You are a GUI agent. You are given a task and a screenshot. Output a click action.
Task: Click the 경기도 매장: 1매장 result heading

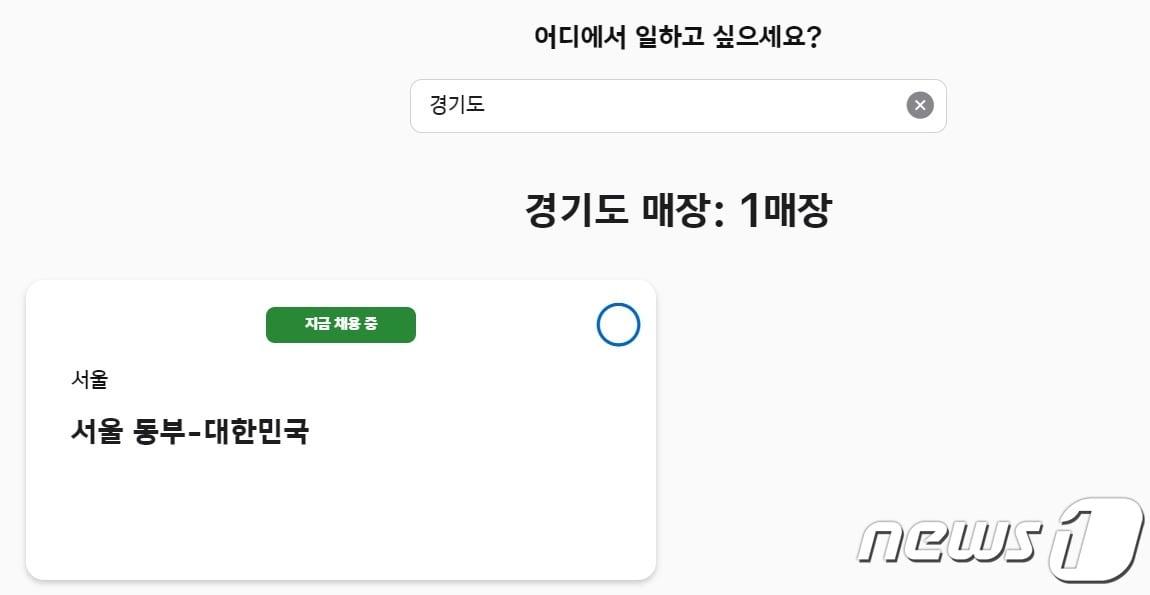point(678,211)
